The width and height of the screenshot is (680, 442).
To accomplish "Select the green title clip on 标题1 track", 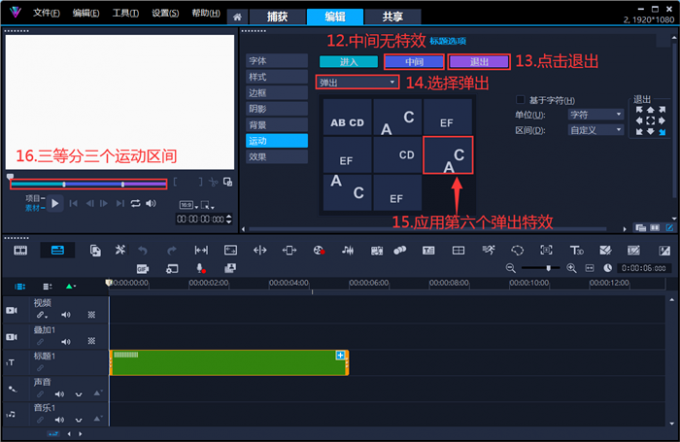I will tap(229, 363).
